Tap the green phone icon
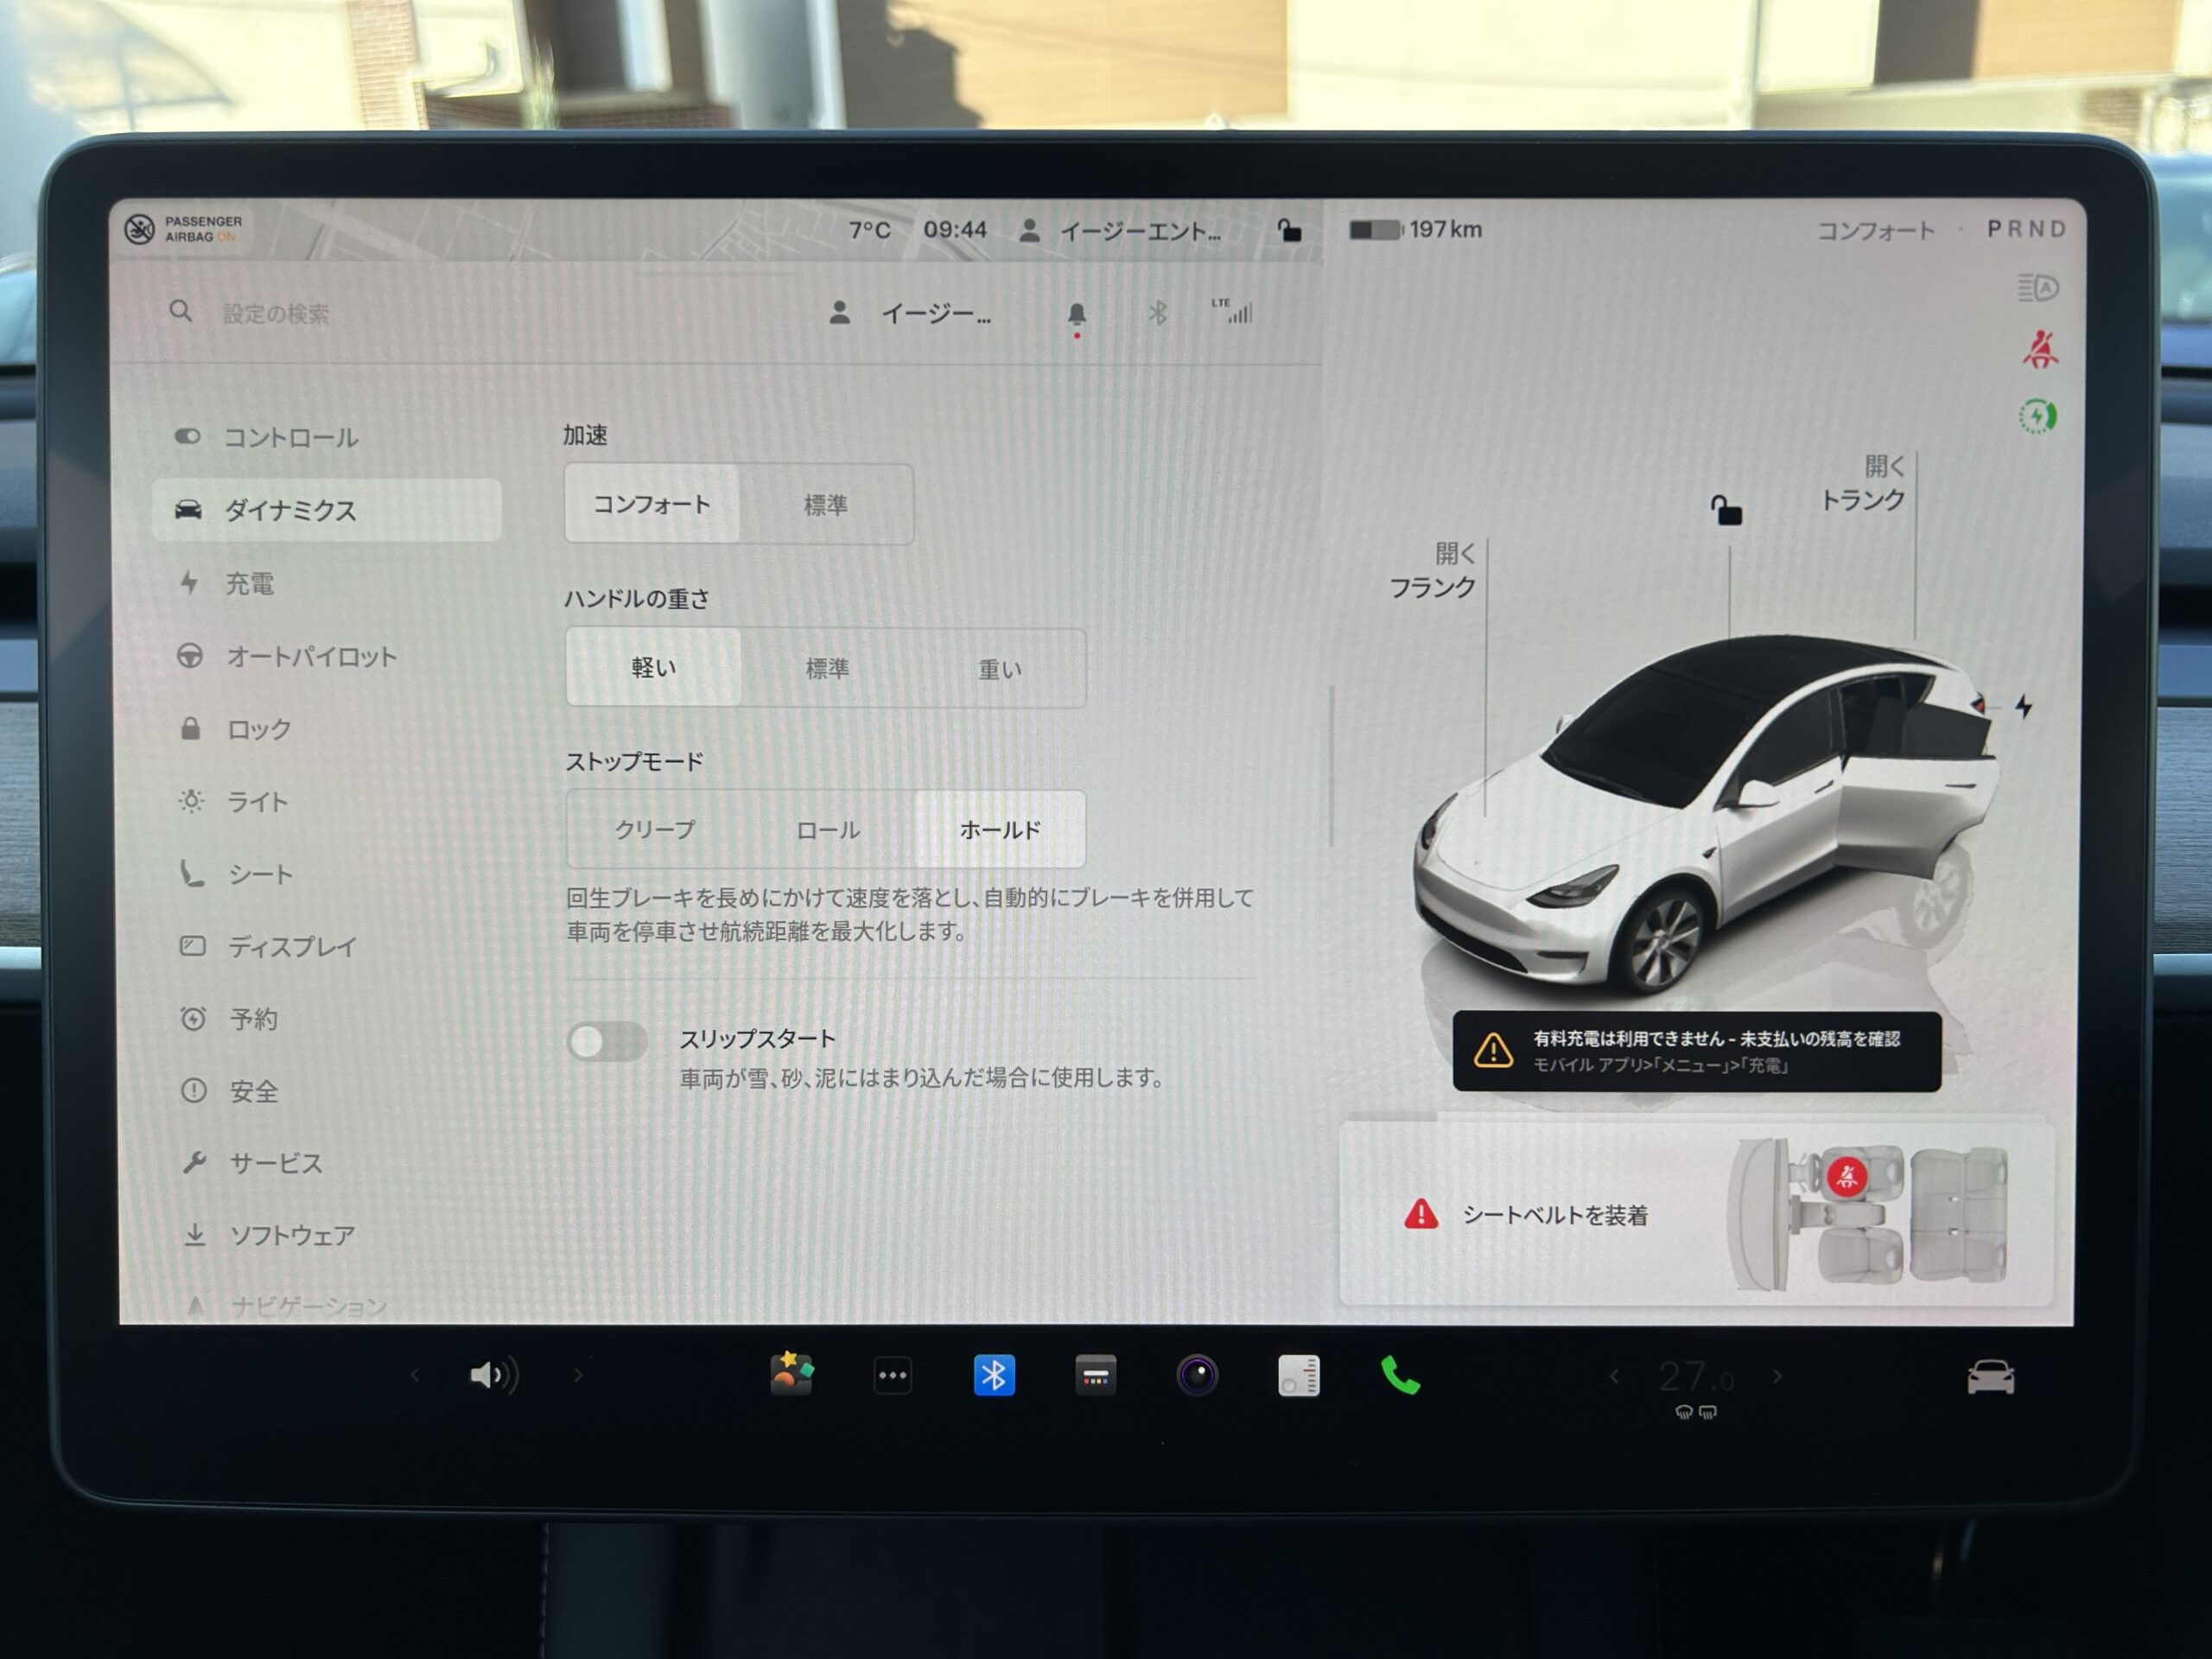This screenshot has width=2212, height=1659. click(1400, 1376)
